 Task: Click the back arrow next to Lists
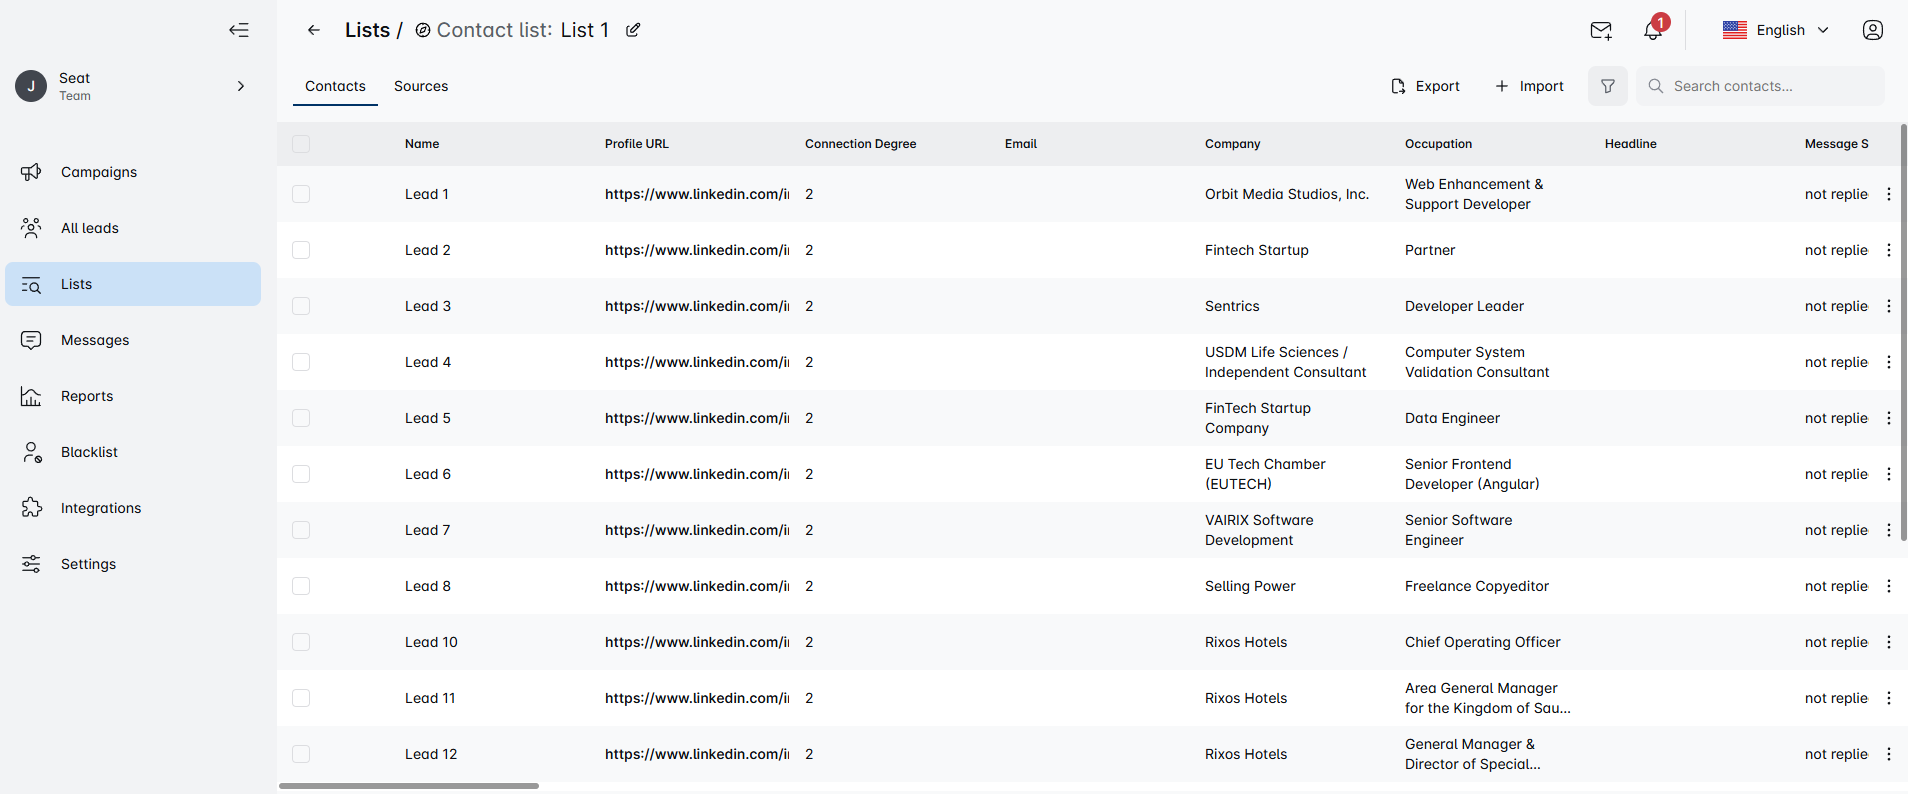click(314, 30)
